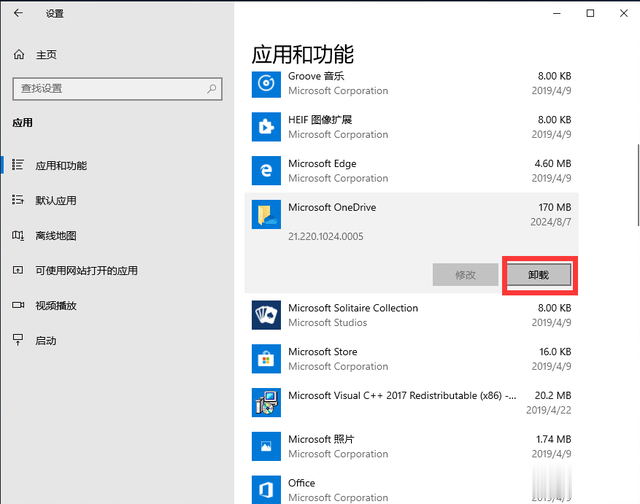
Task: Click the 2024/8/7 install date
Action: pyautogui.click(x=551, y=222)
